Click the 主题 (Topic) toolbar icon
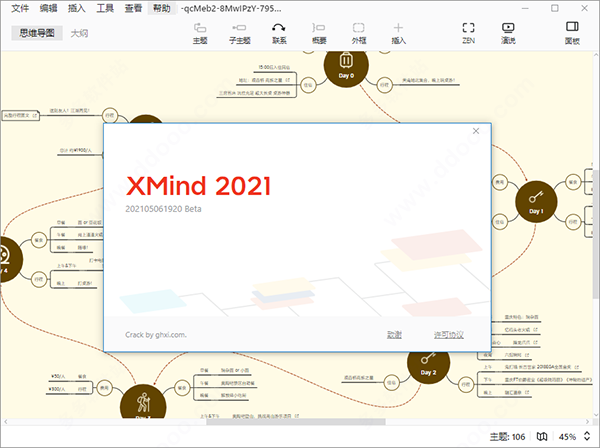The height and width of the screenshot is (448, 600). point(200,33)
